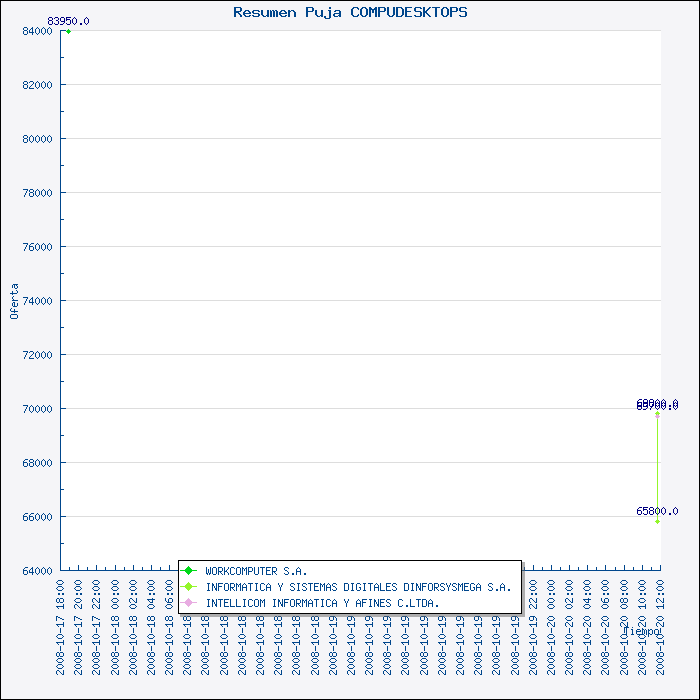700x700 pixels.
Task: Select the green data point at 83950
Action: [68, 31]
